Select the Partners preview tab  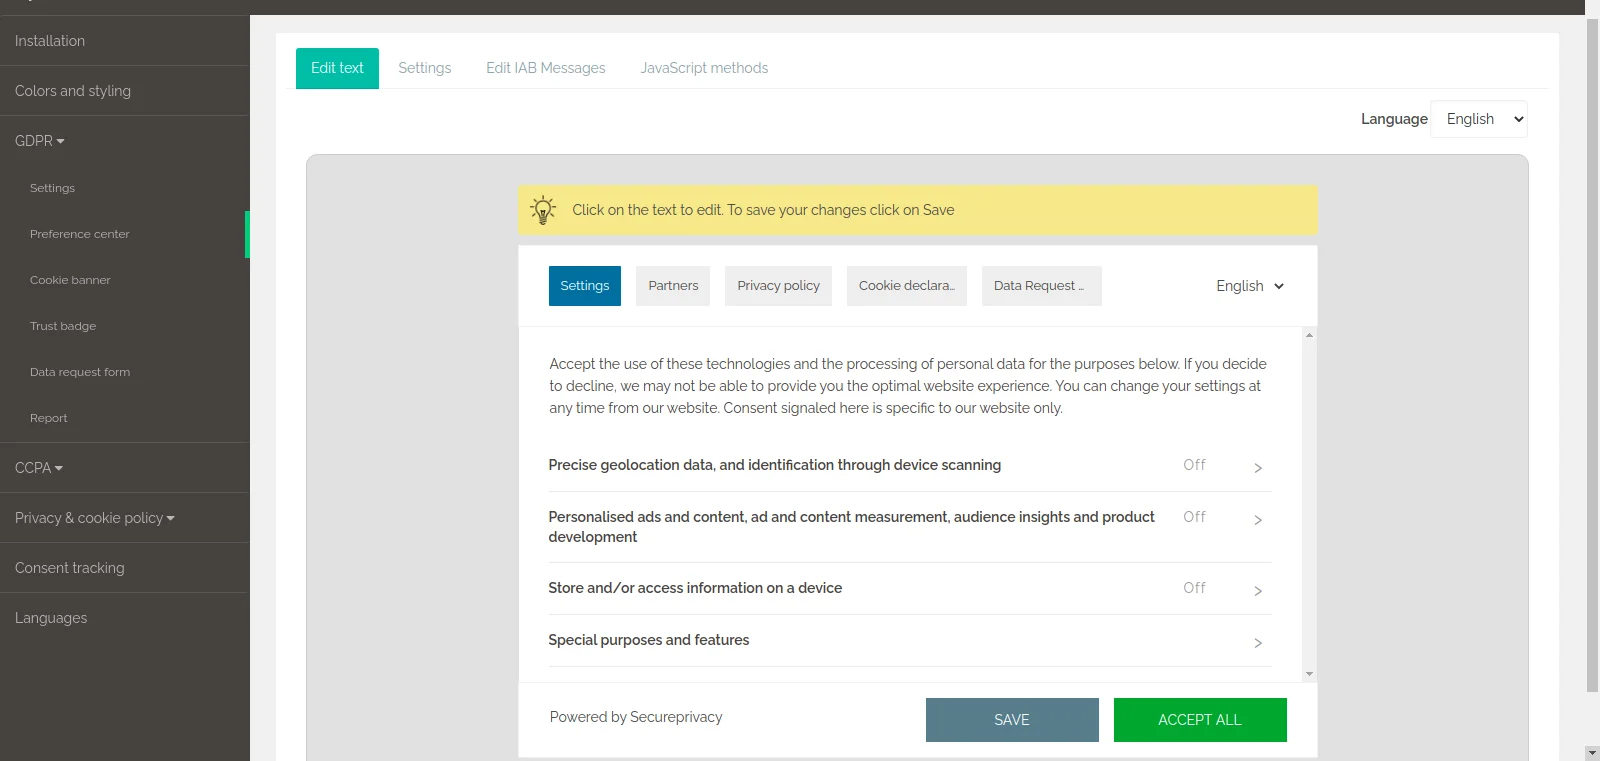[x=673, y=286]
